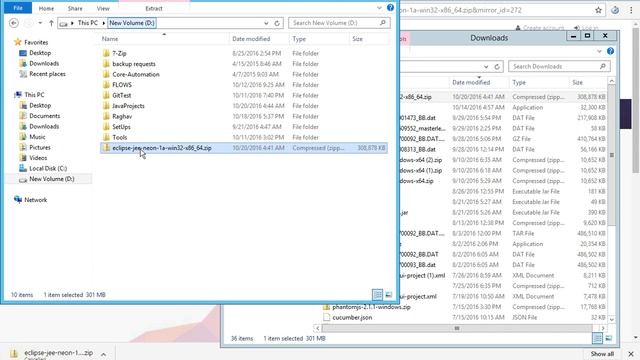Click the Help icon in front window
The height and width of the screenshot is (360, 640).
point(390,8)
